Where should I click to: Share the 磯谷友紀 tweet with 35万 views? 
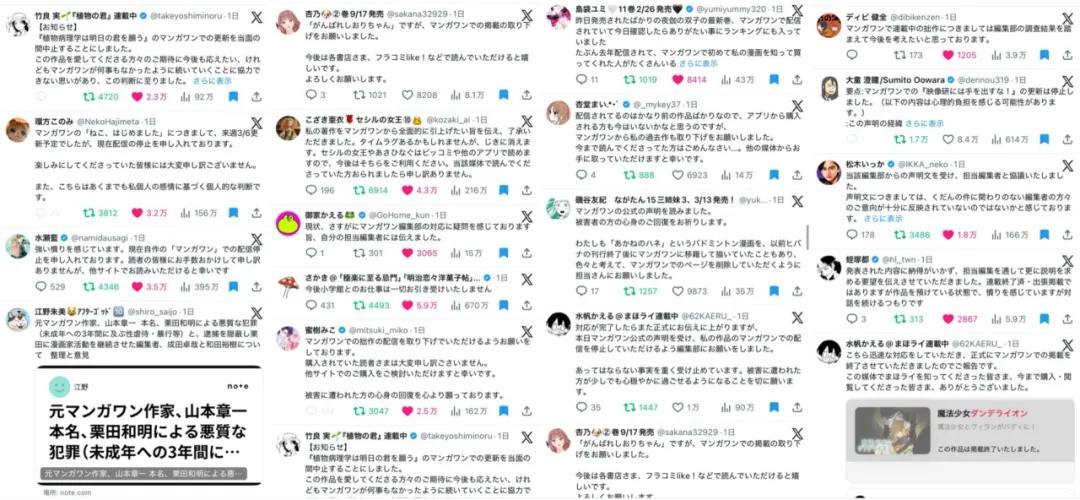pyautogui.click(x=797, y=291)
